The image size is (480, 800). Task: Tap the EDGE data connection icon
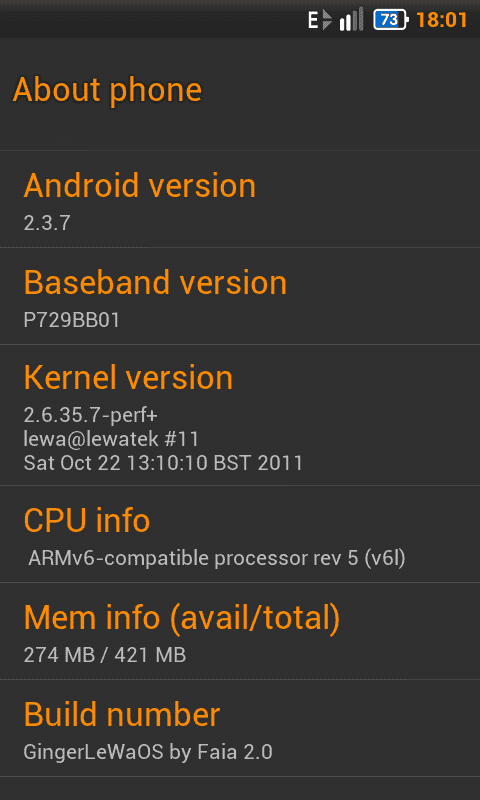[x=320, y=20]
